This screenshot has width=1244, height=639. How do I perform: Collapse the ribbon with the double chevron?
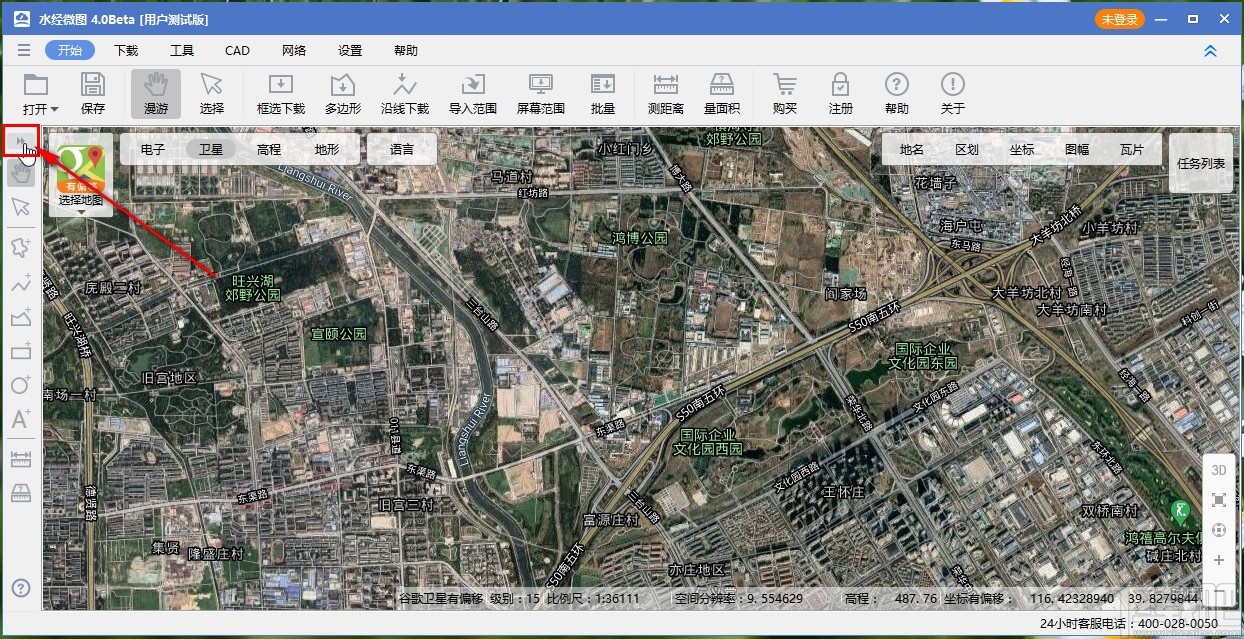pyautogui.click(x=1210, y=51)
